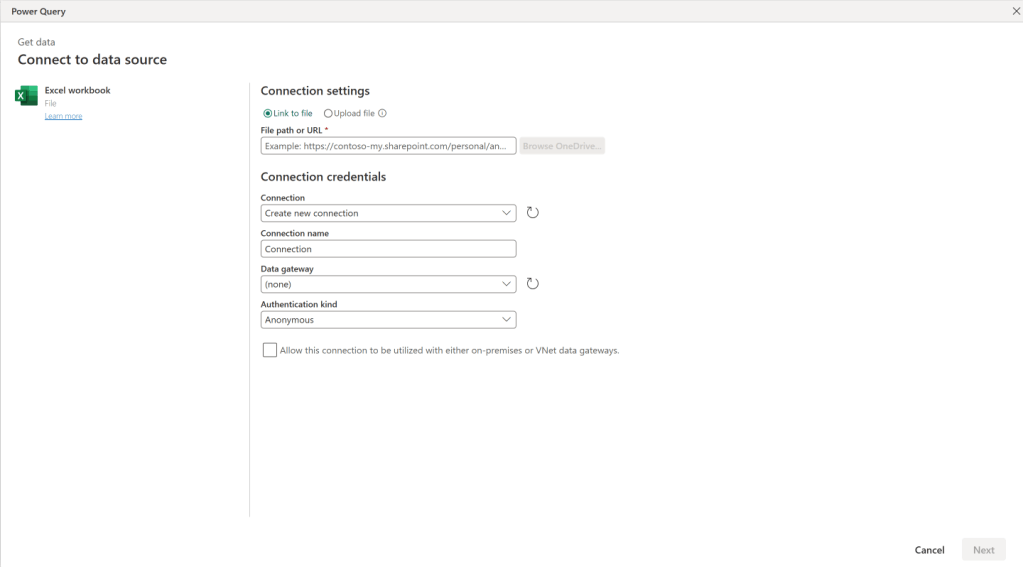This screenshot has width=1023, height=567.
Task: Open the Create new connection dropdown
Action: tap(388, 213)
